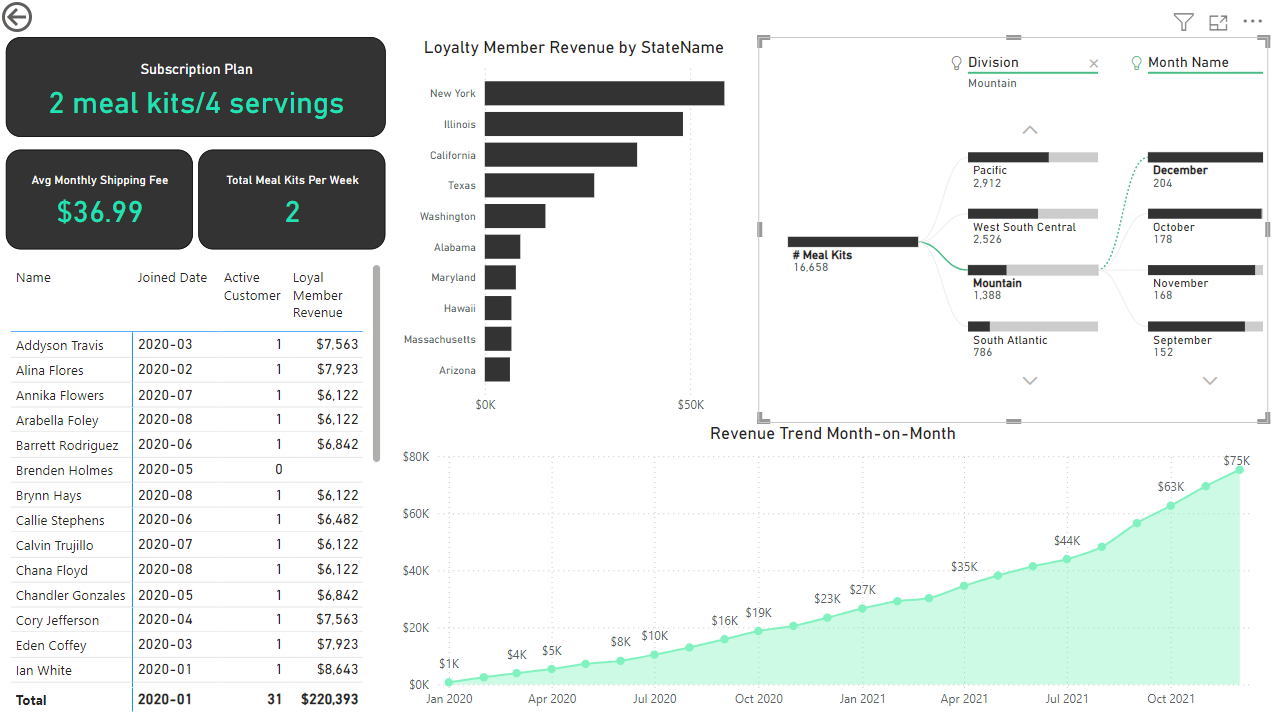Open the more options ellipsis menu
1275x712 pixels.
pyautogui.click(x=1252, y=22)
